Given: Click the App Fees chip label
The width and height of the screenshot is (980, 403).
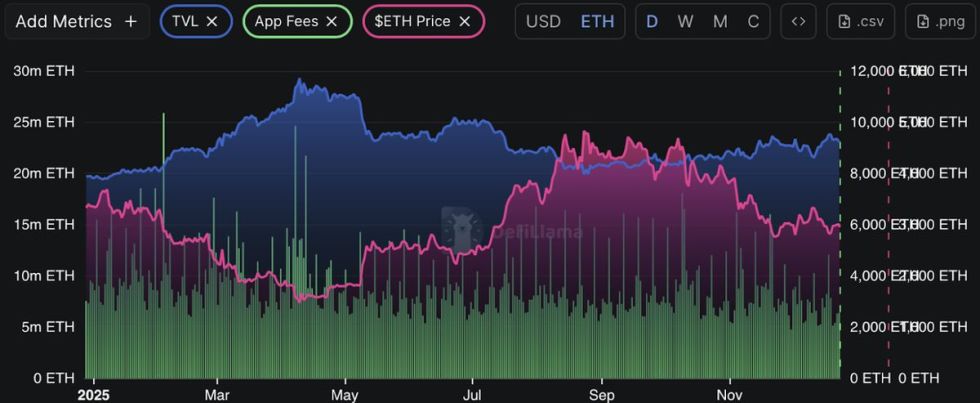Looking at the screenshot, I should [x=285, y=21].
